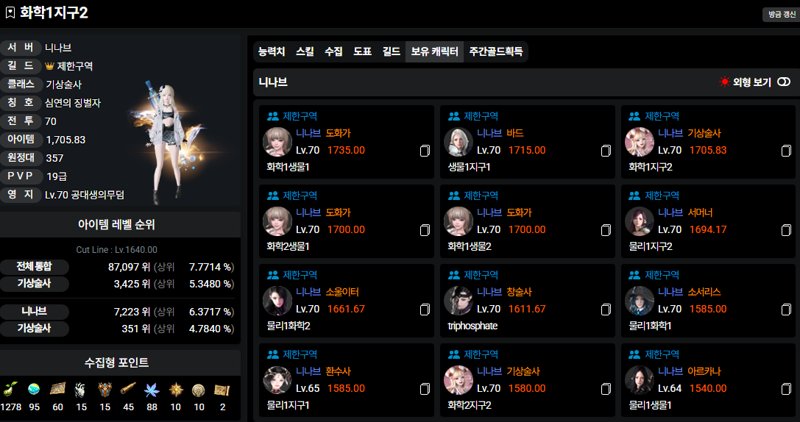Image resolution: width=800 pixels, height=422 pixels.
Task: Open 제한구역 guild link in profile
Action: pos(74,66)
